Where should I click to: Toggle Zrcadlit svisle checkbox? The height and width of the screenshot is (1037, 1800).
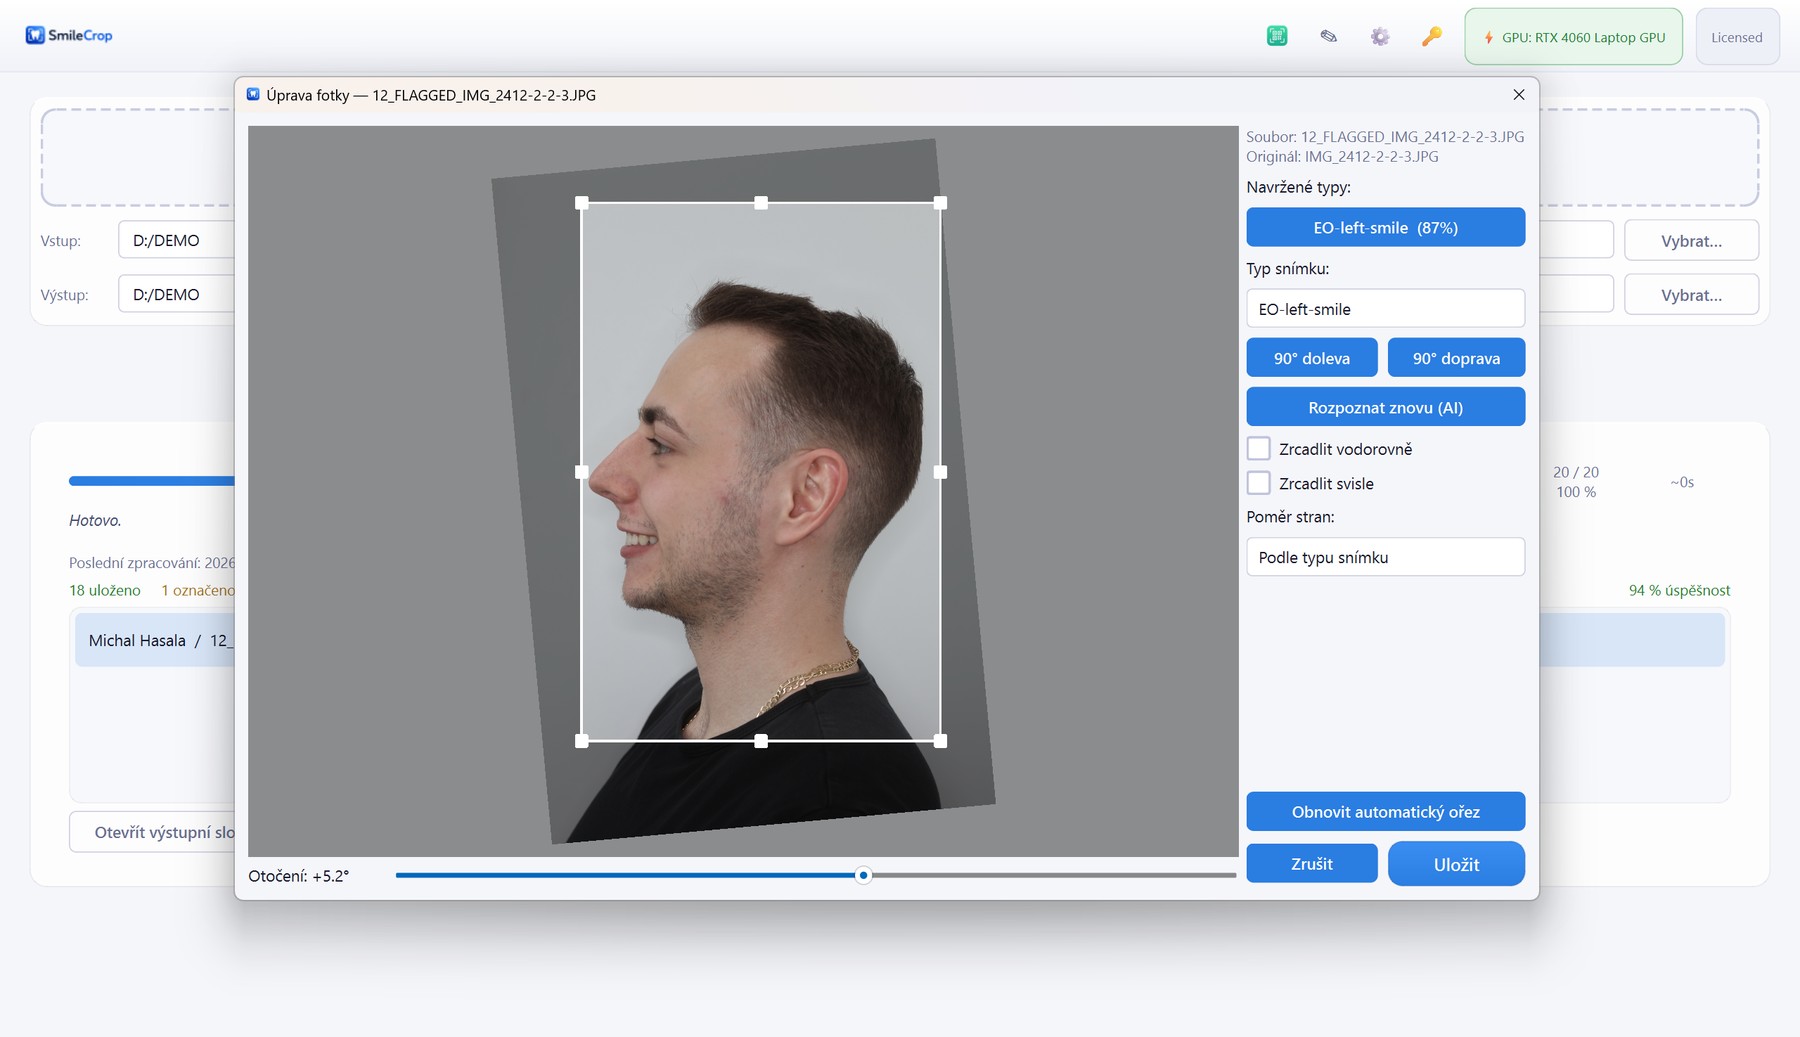point(1259,483)
